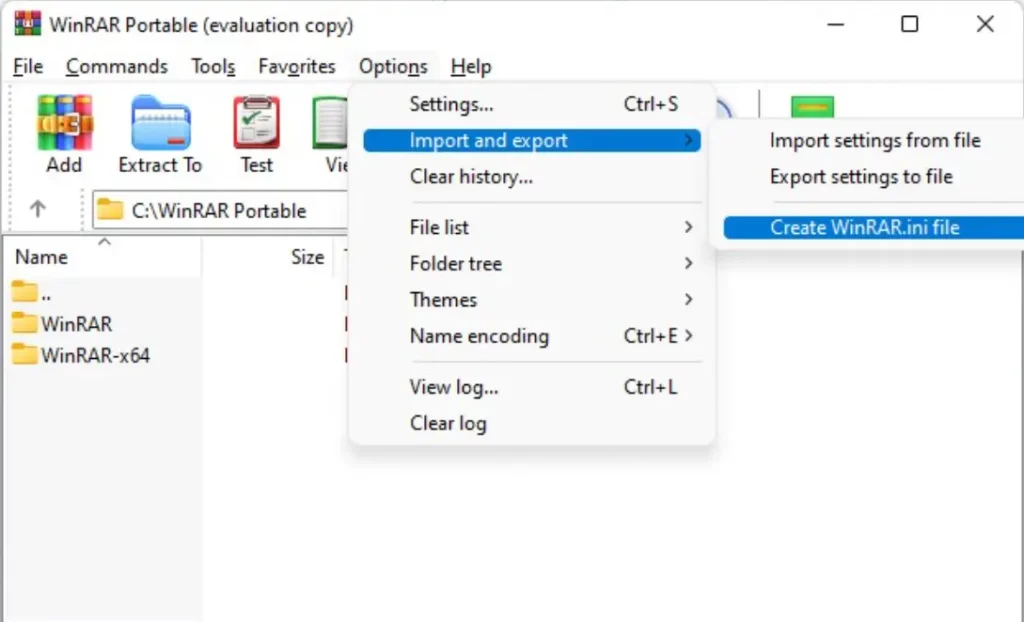Screen dimensions: 1024x622
Task: Open the Favorites menu
Action: click(297, 66)
